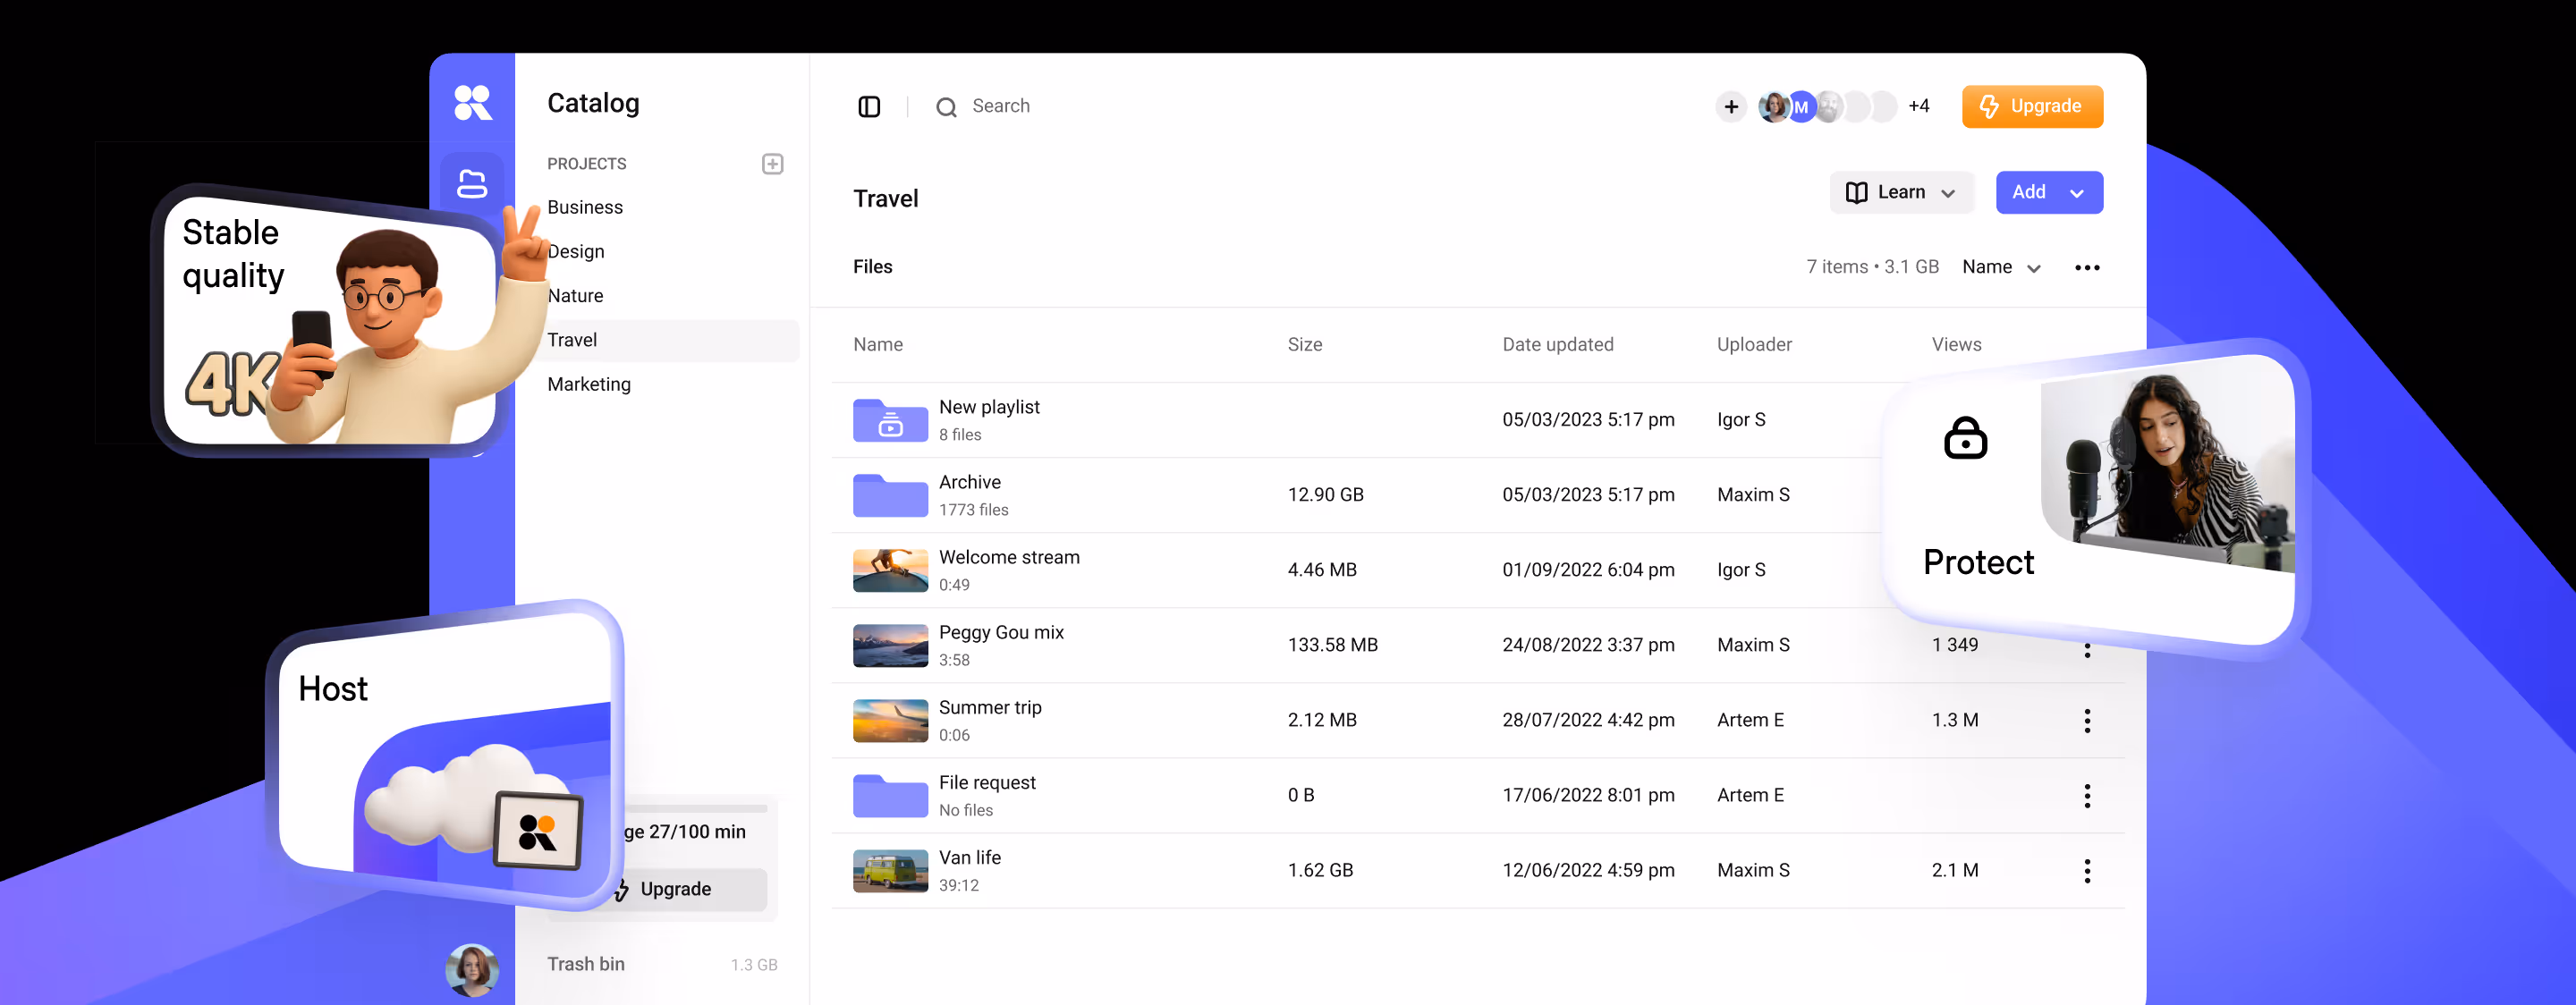This screenshot has width=2576, height=1005.
Task: Open Files section three-dot options
Action: point(2086,267)
